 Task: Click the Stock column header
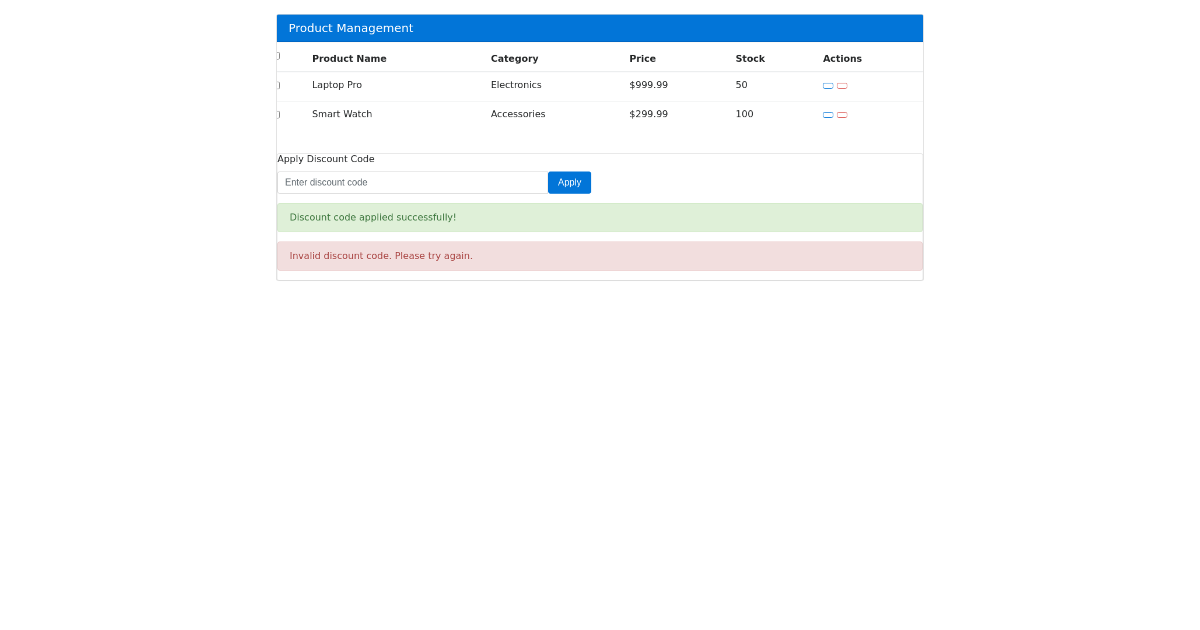point(750,58)
